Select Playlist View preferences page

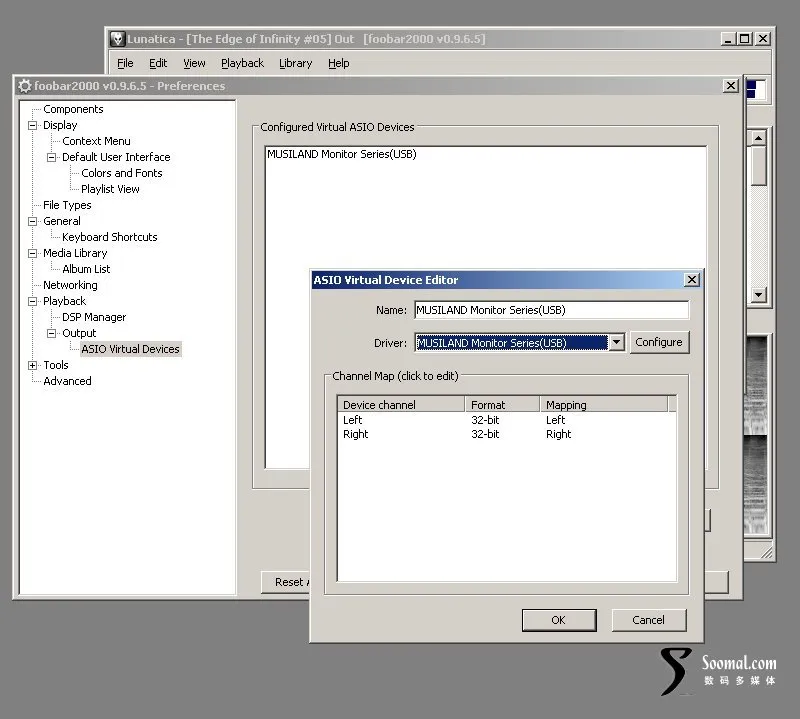click(x=110, y=189)
